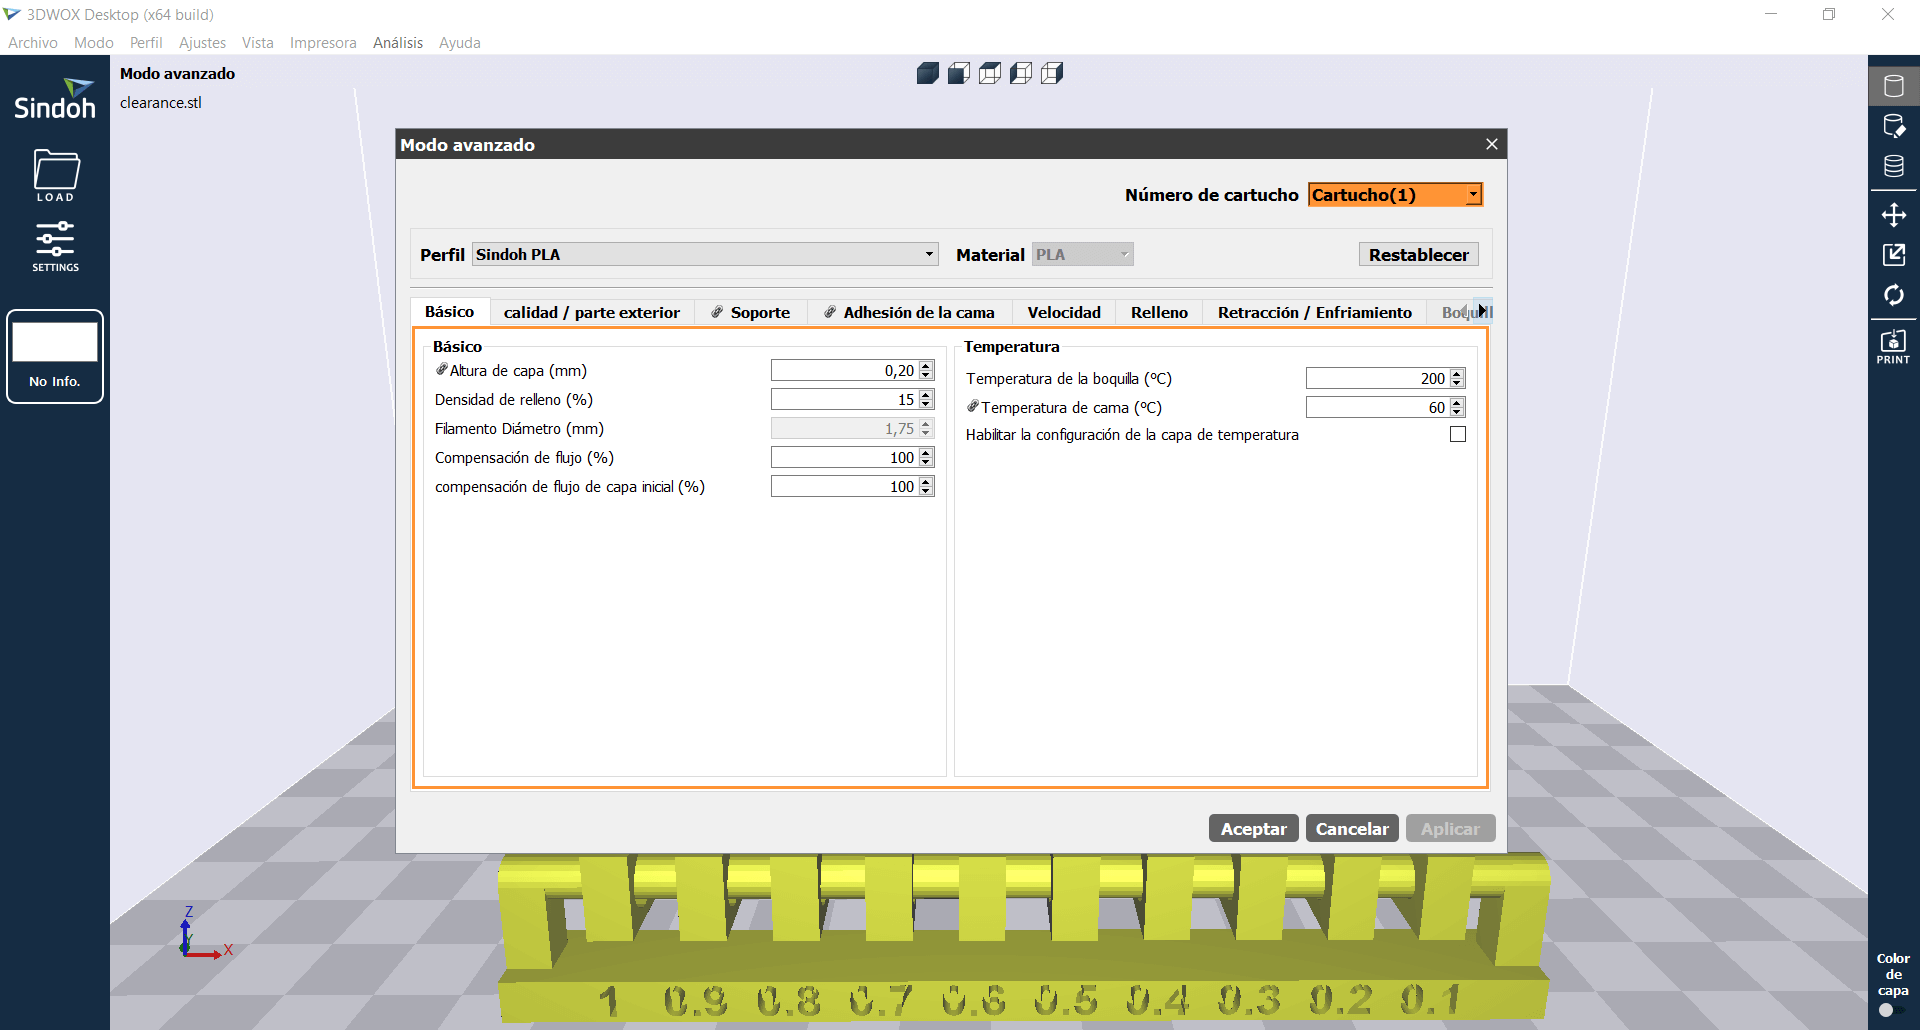Open the Impresora menu
Image resolution: width=1920 pixels, height=1030 pixels.
[x=323, y=43]
